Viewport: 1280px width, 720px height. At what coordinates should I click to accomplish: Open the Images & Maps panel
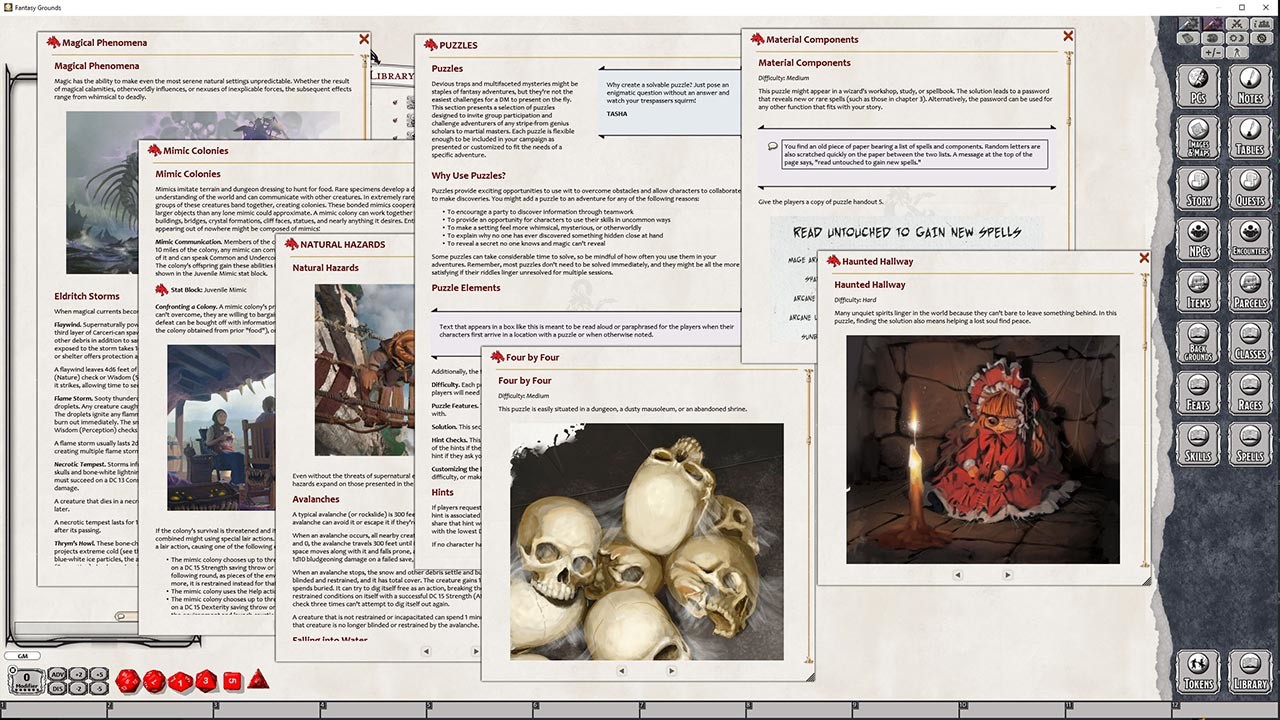point(1200,137)
